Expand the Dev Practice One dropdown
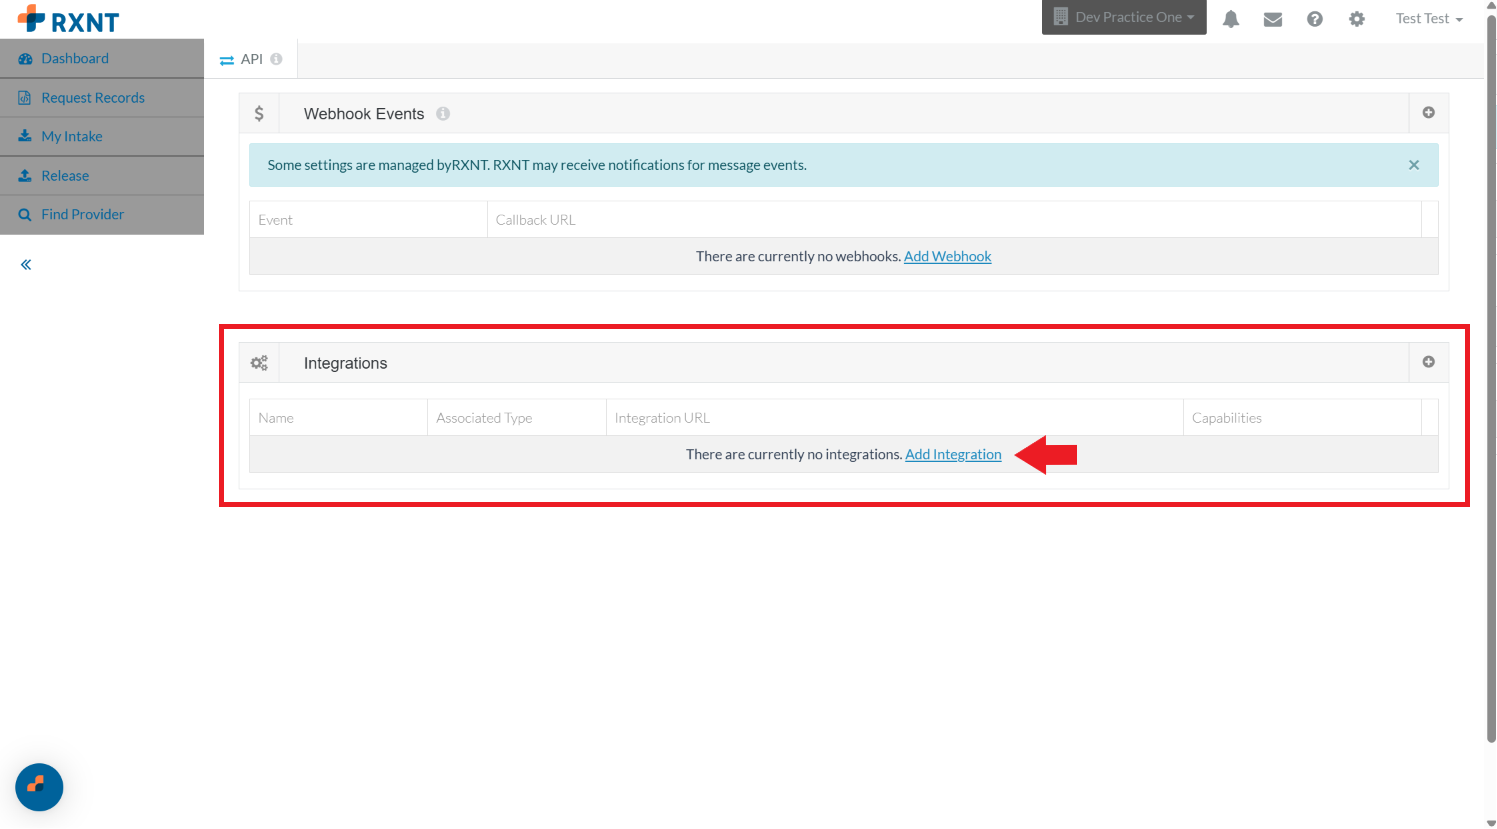Screen dimensions: 1497x829 click(1124, 17)
